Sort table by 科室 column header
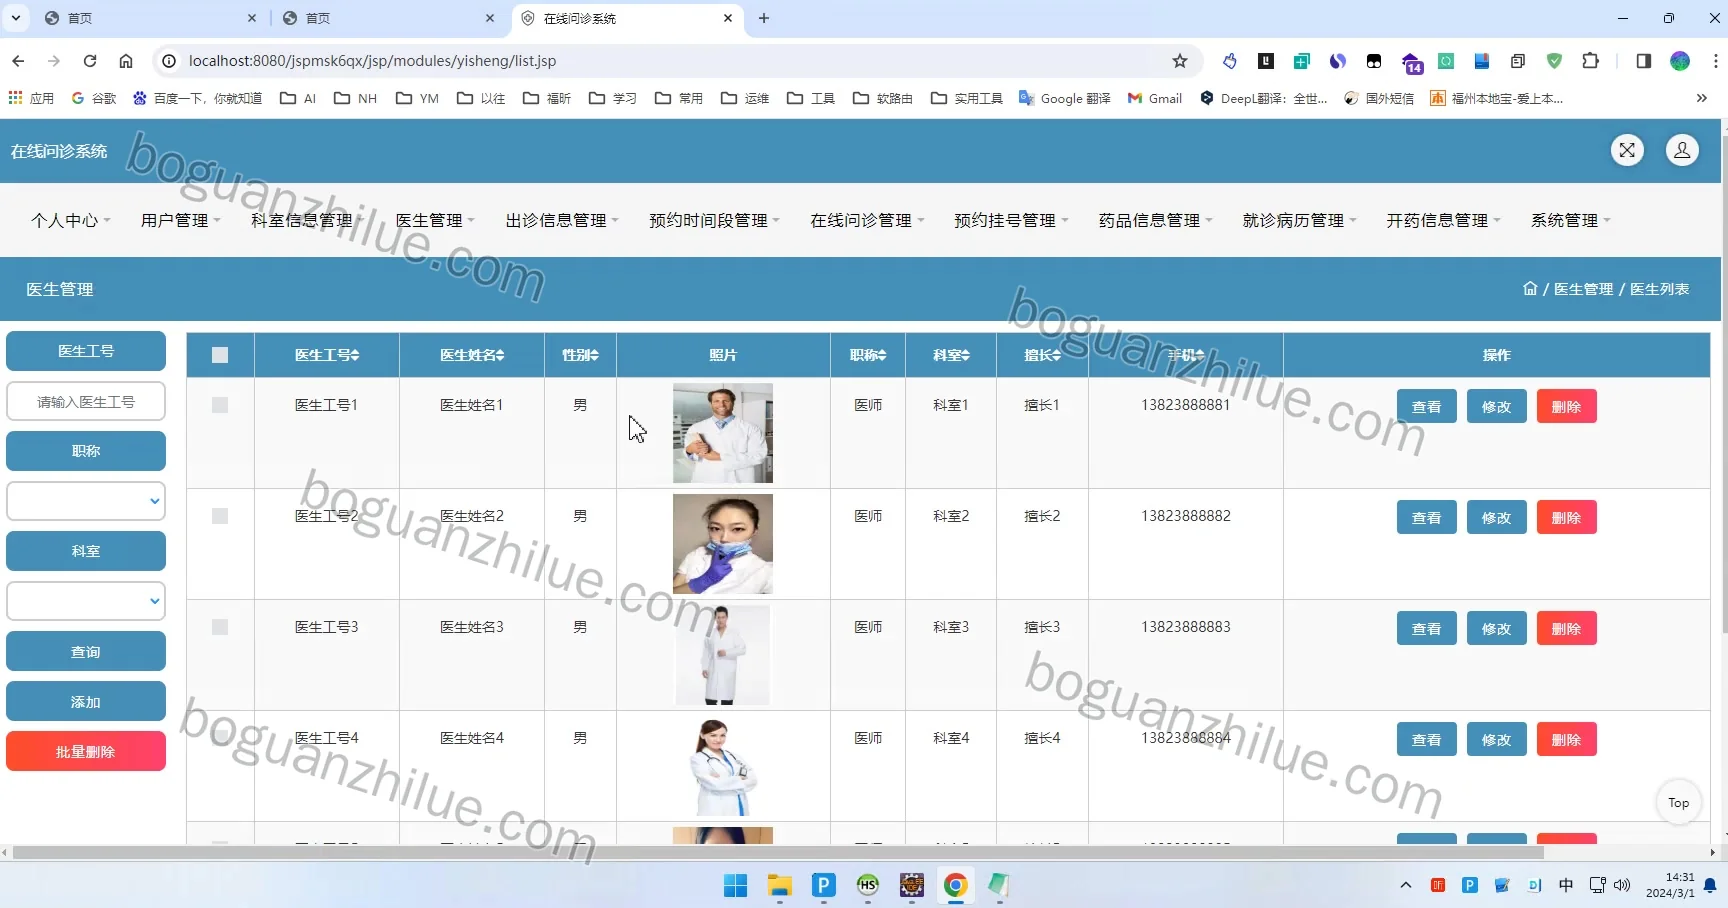Screen dimensions: 1728x908 pos(951,355)
